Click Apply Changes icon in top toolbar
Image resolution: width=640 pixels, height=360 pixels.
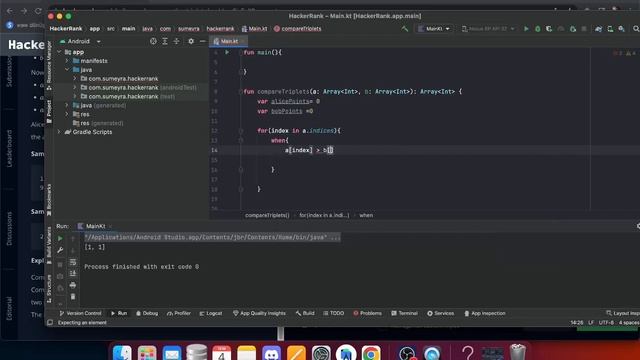[573, 29]
